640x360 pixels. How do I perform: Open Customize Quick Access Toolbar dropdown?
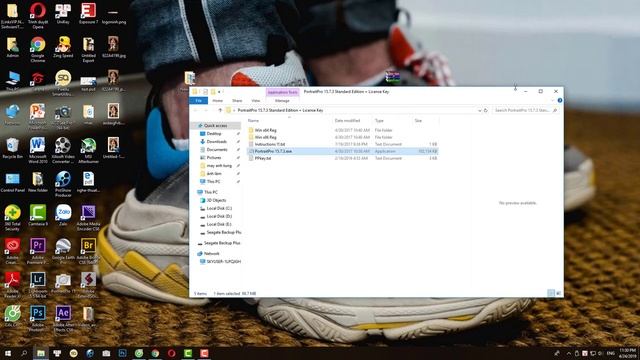(x=220, y=92)
